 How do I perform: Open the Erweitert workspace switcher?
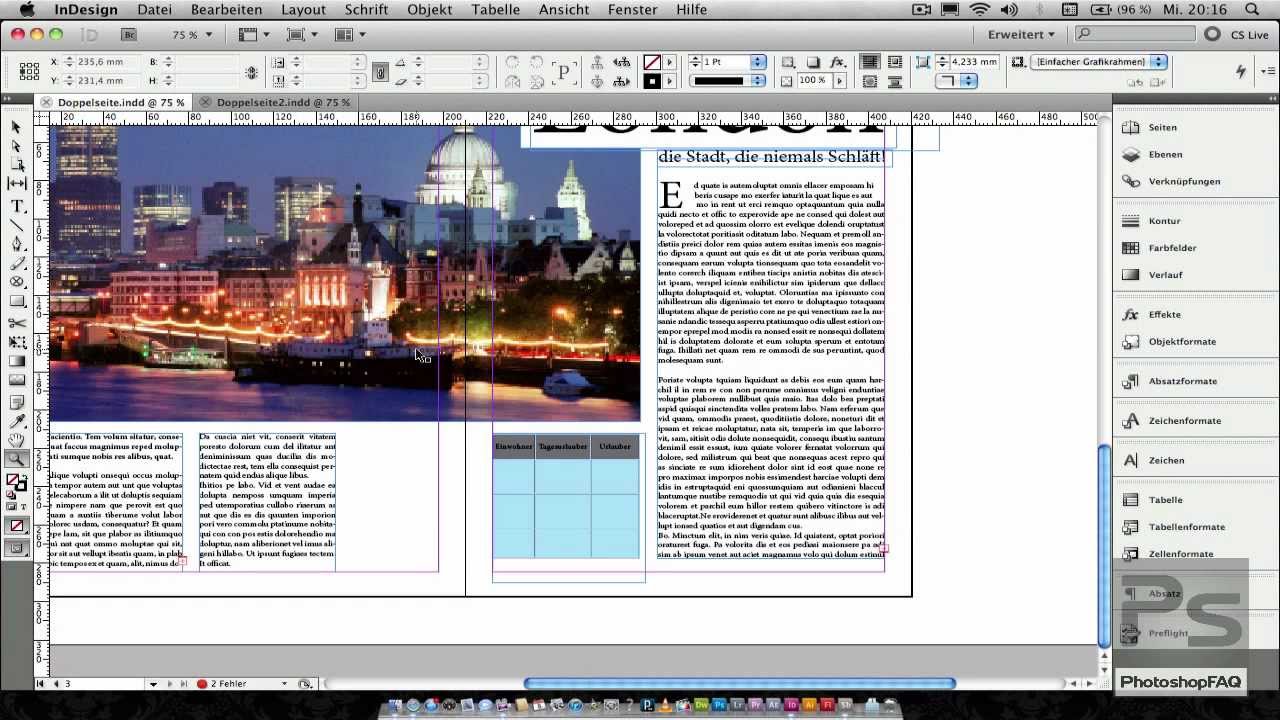point(1020,34)
